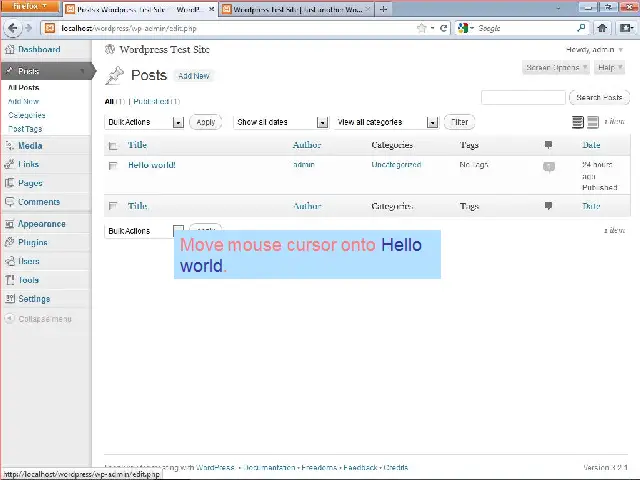Open Post Tags submenu item
This screenshot has height=480, width=640.
[25, 129]
